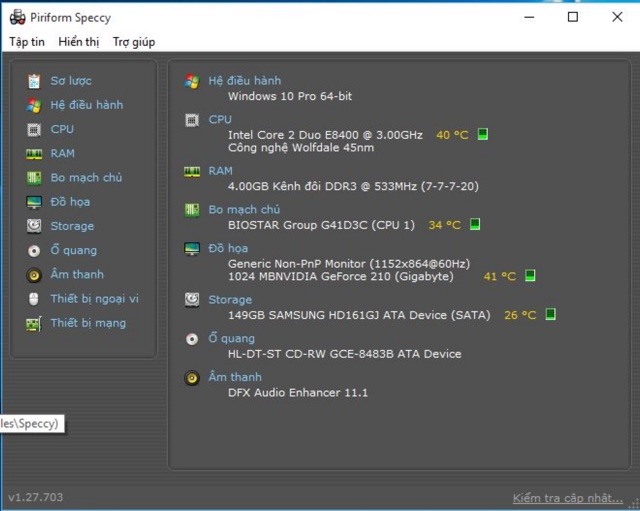Click the Windows flag icon beside sidebar Hệ điều hành

(34, 105)
